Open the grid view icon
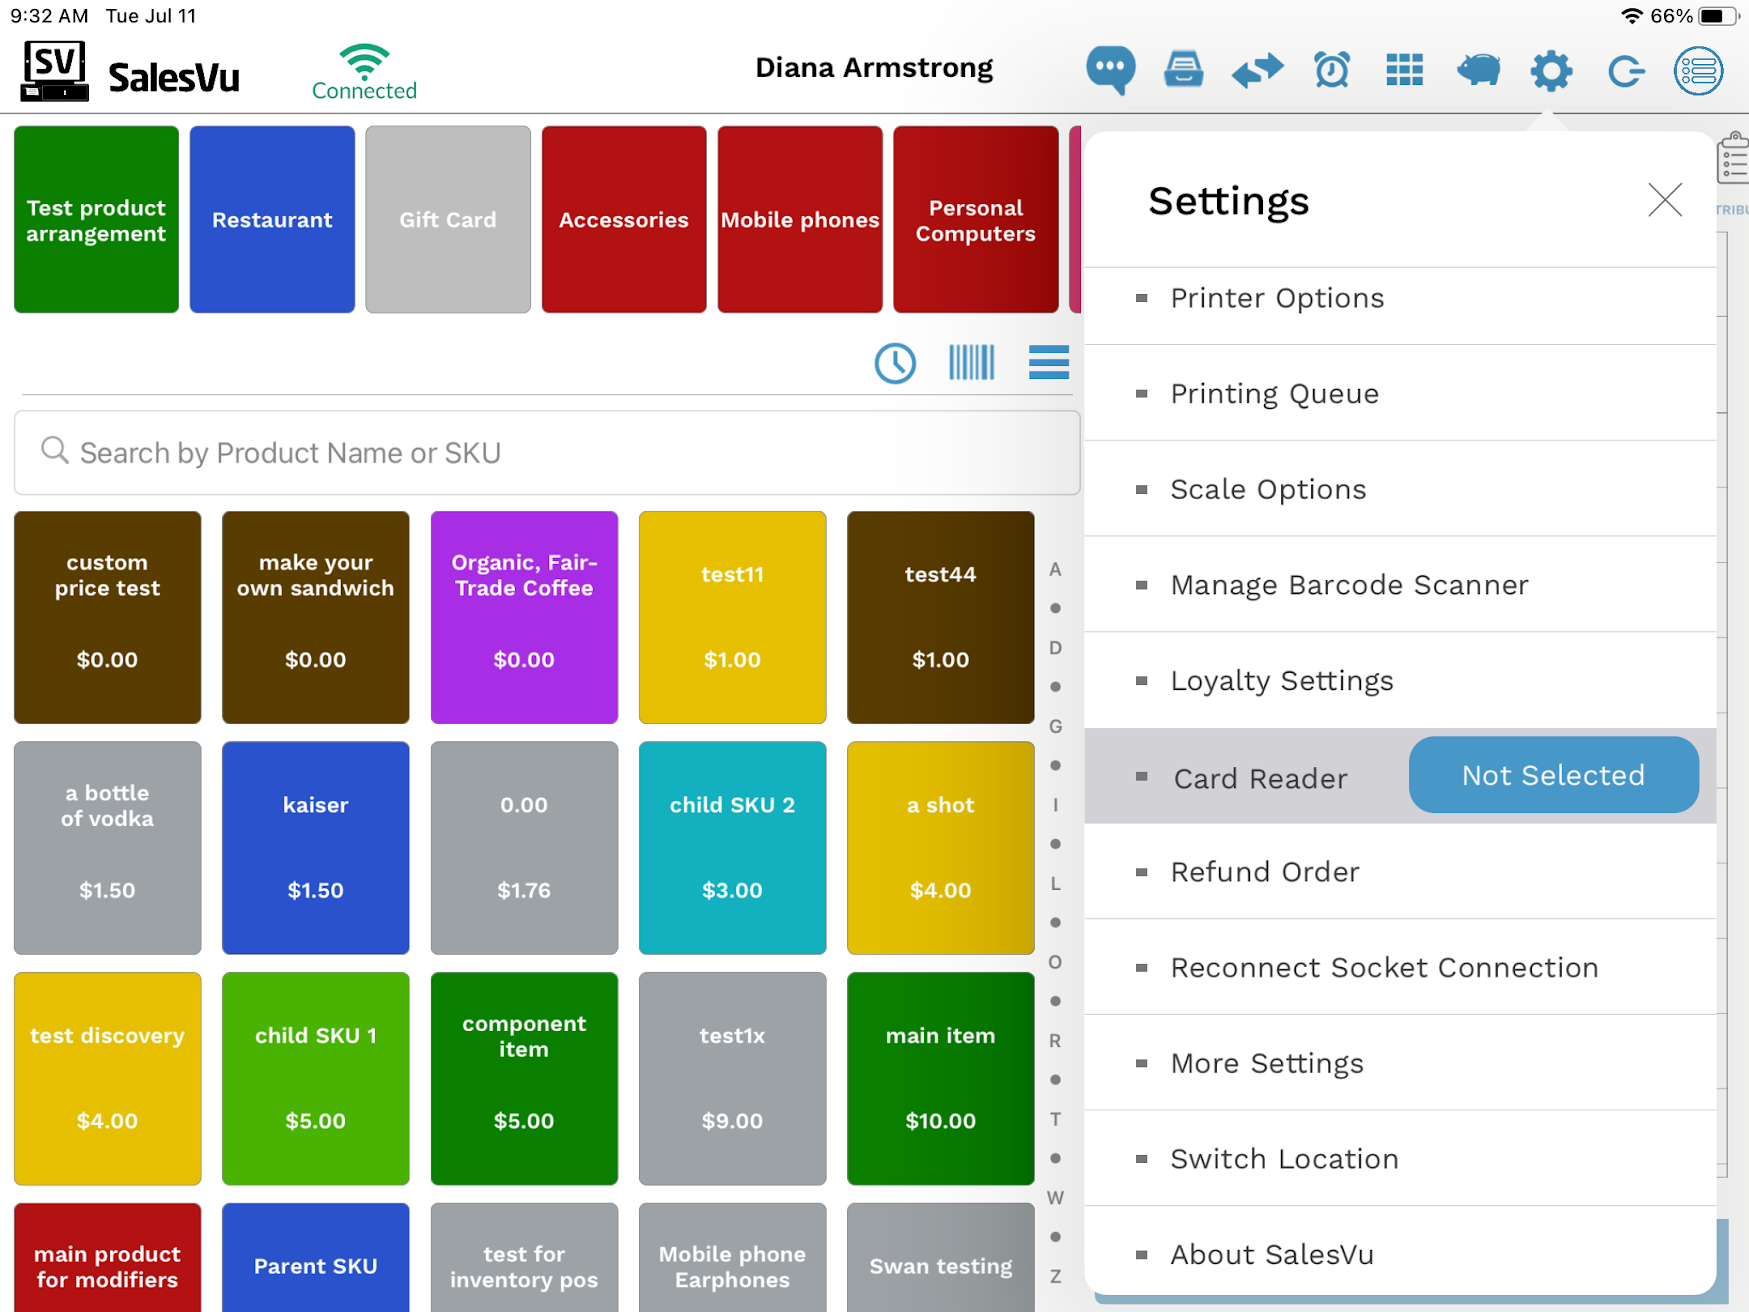Image resolution: width=1749 pixels, height=1312 pixels. click(x=1404, y=70)
